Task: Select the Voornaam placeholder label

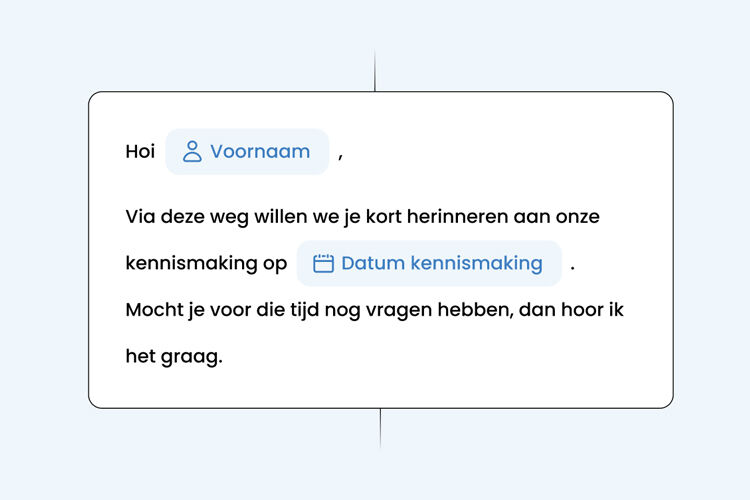Action: click(260, 152)
